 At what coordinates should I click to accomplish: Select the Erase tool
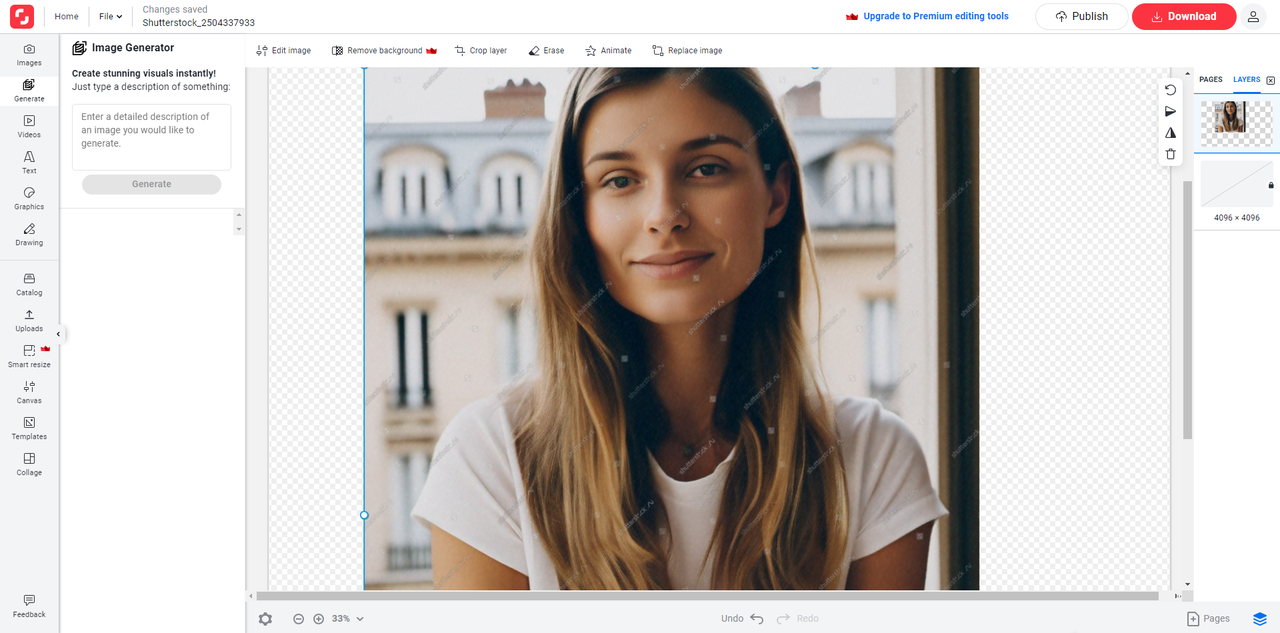click(546, 51)
